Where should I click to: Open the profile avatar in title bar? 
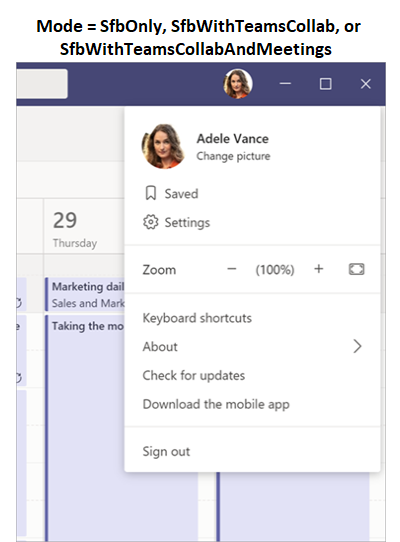[x=238, y=84]
